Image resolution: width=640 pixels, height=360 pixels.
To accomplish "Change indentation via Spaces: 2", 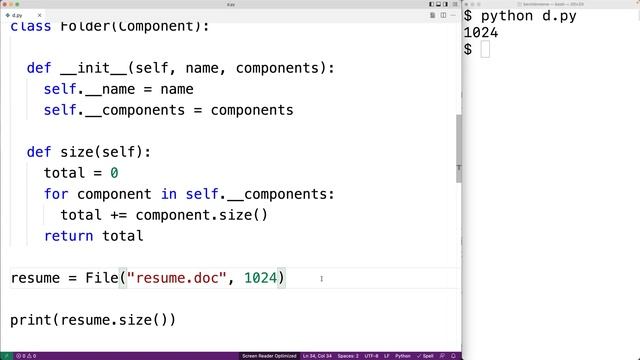I will coord(348,356).
